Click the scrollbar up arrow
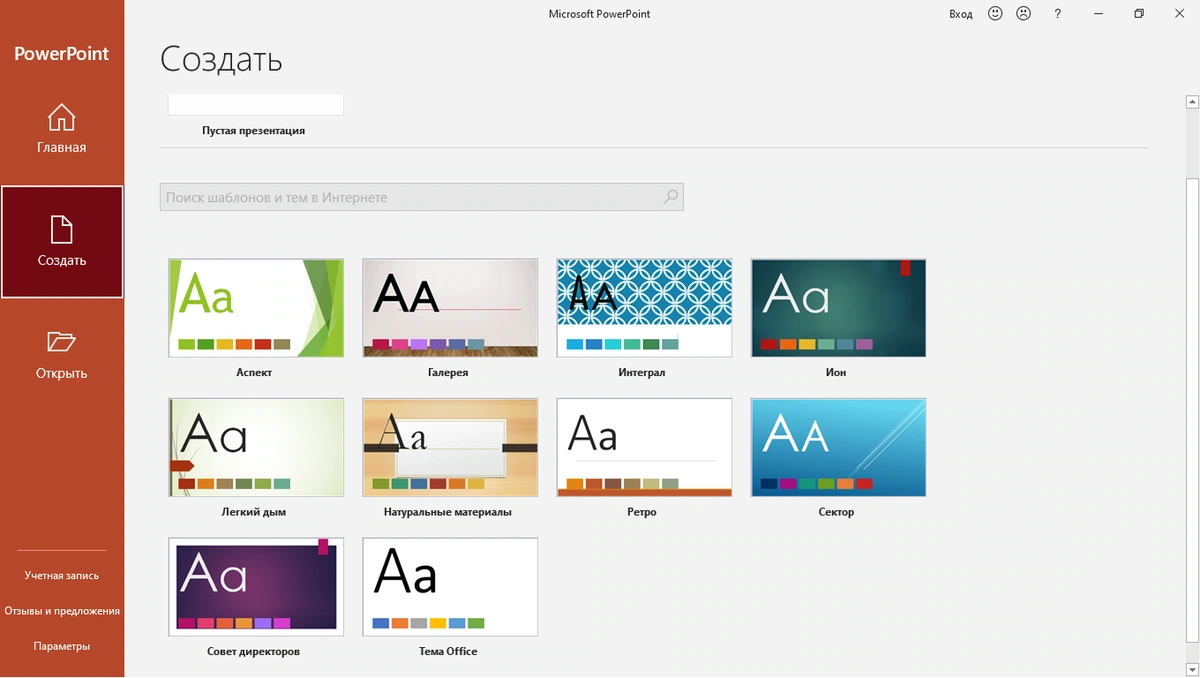The image size is (1200, 678). click(x=1192, y=101)
